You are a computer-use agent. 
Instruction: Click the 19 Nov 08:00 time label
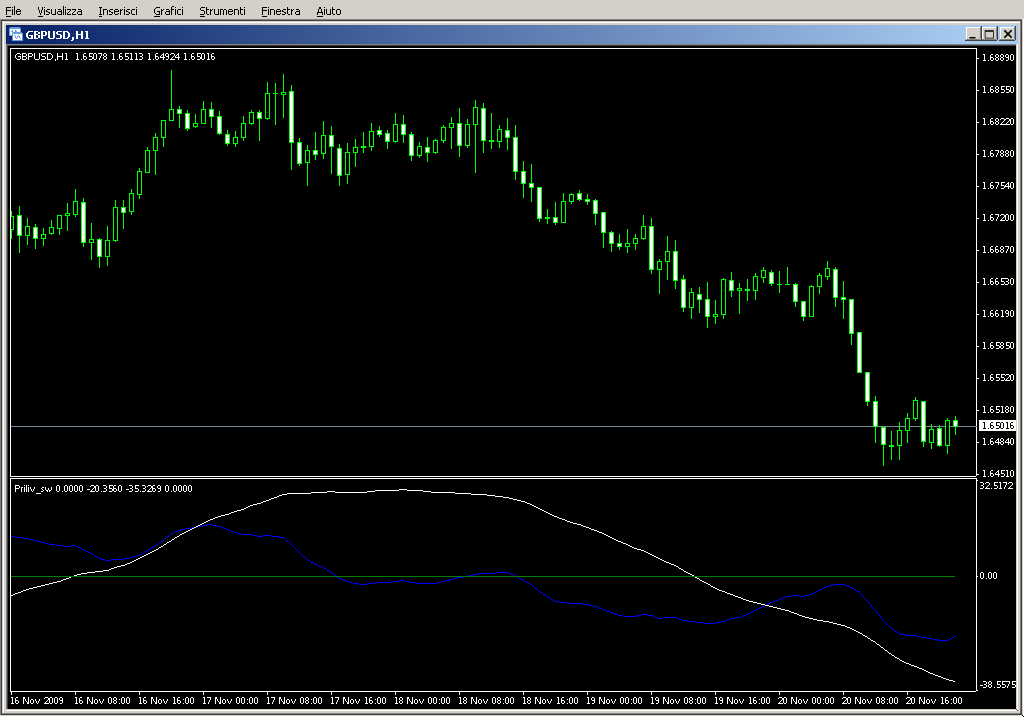coord(678,701)
